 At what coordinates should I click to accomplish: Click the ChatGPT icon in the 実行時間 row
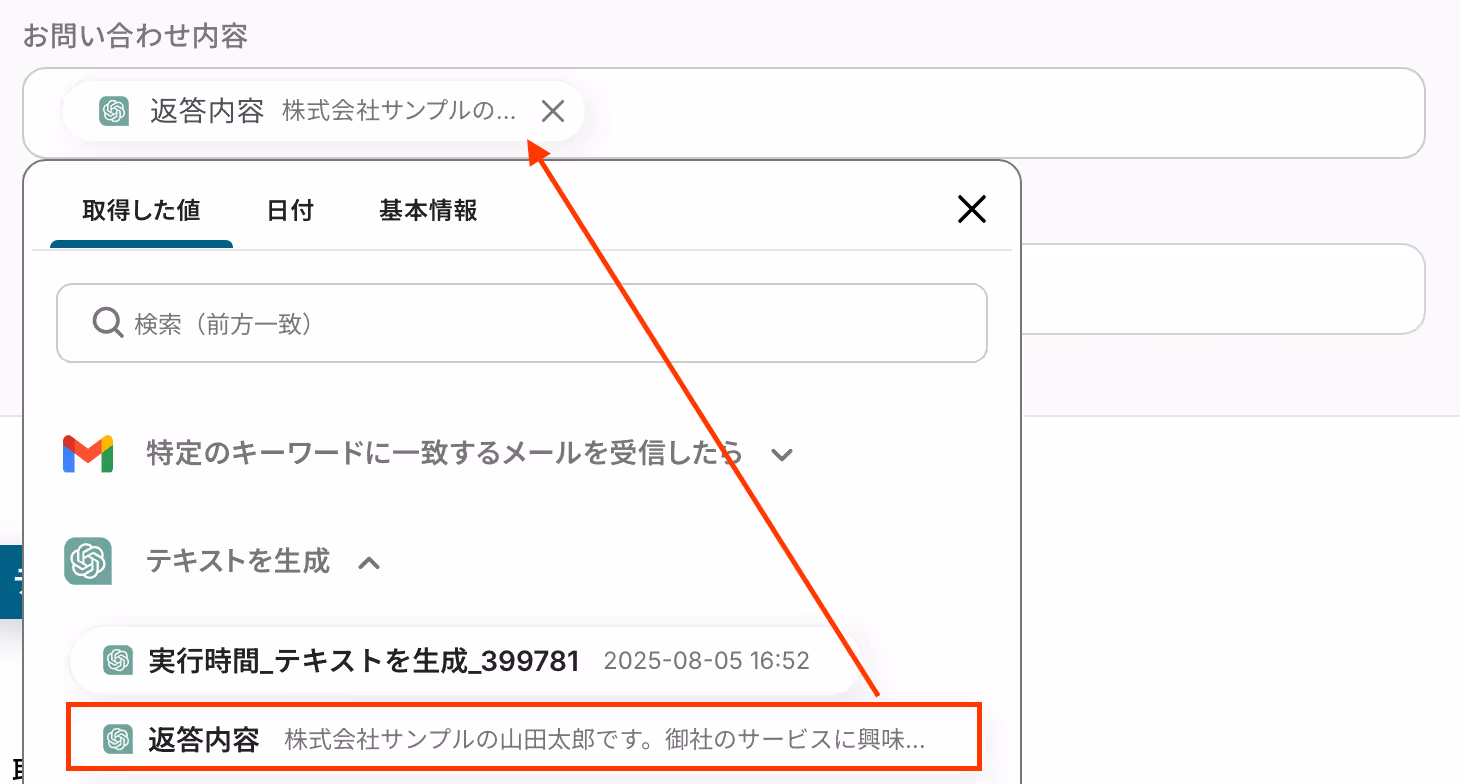pos(118,661)
